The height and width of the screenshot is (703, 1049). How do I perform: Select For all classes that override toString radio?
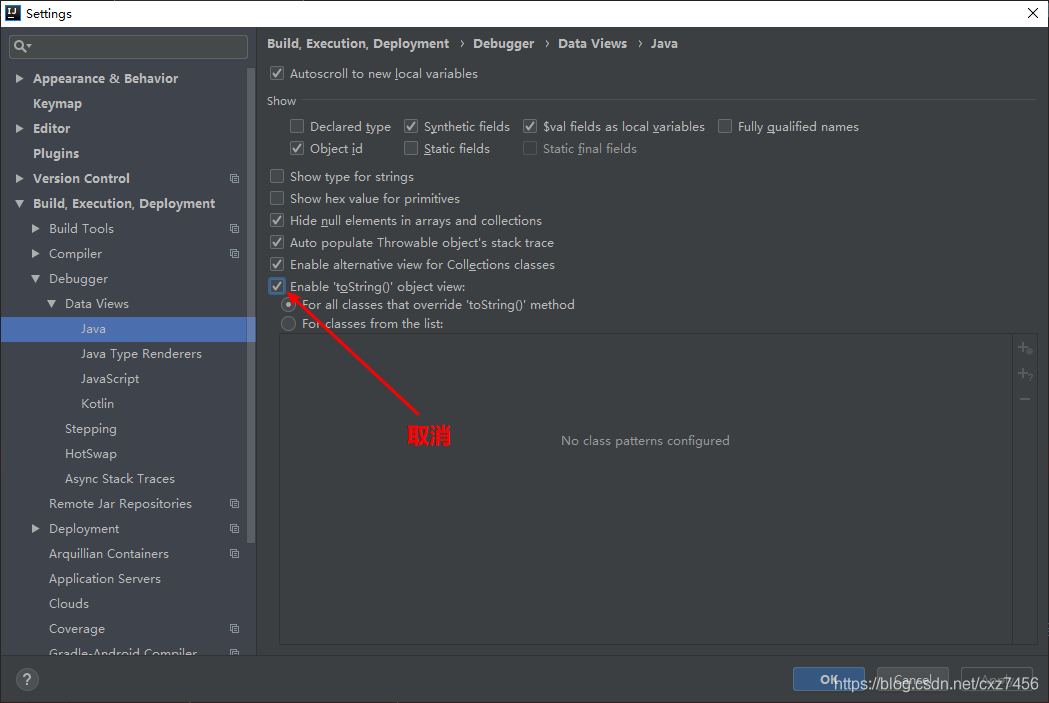[288, 305]
